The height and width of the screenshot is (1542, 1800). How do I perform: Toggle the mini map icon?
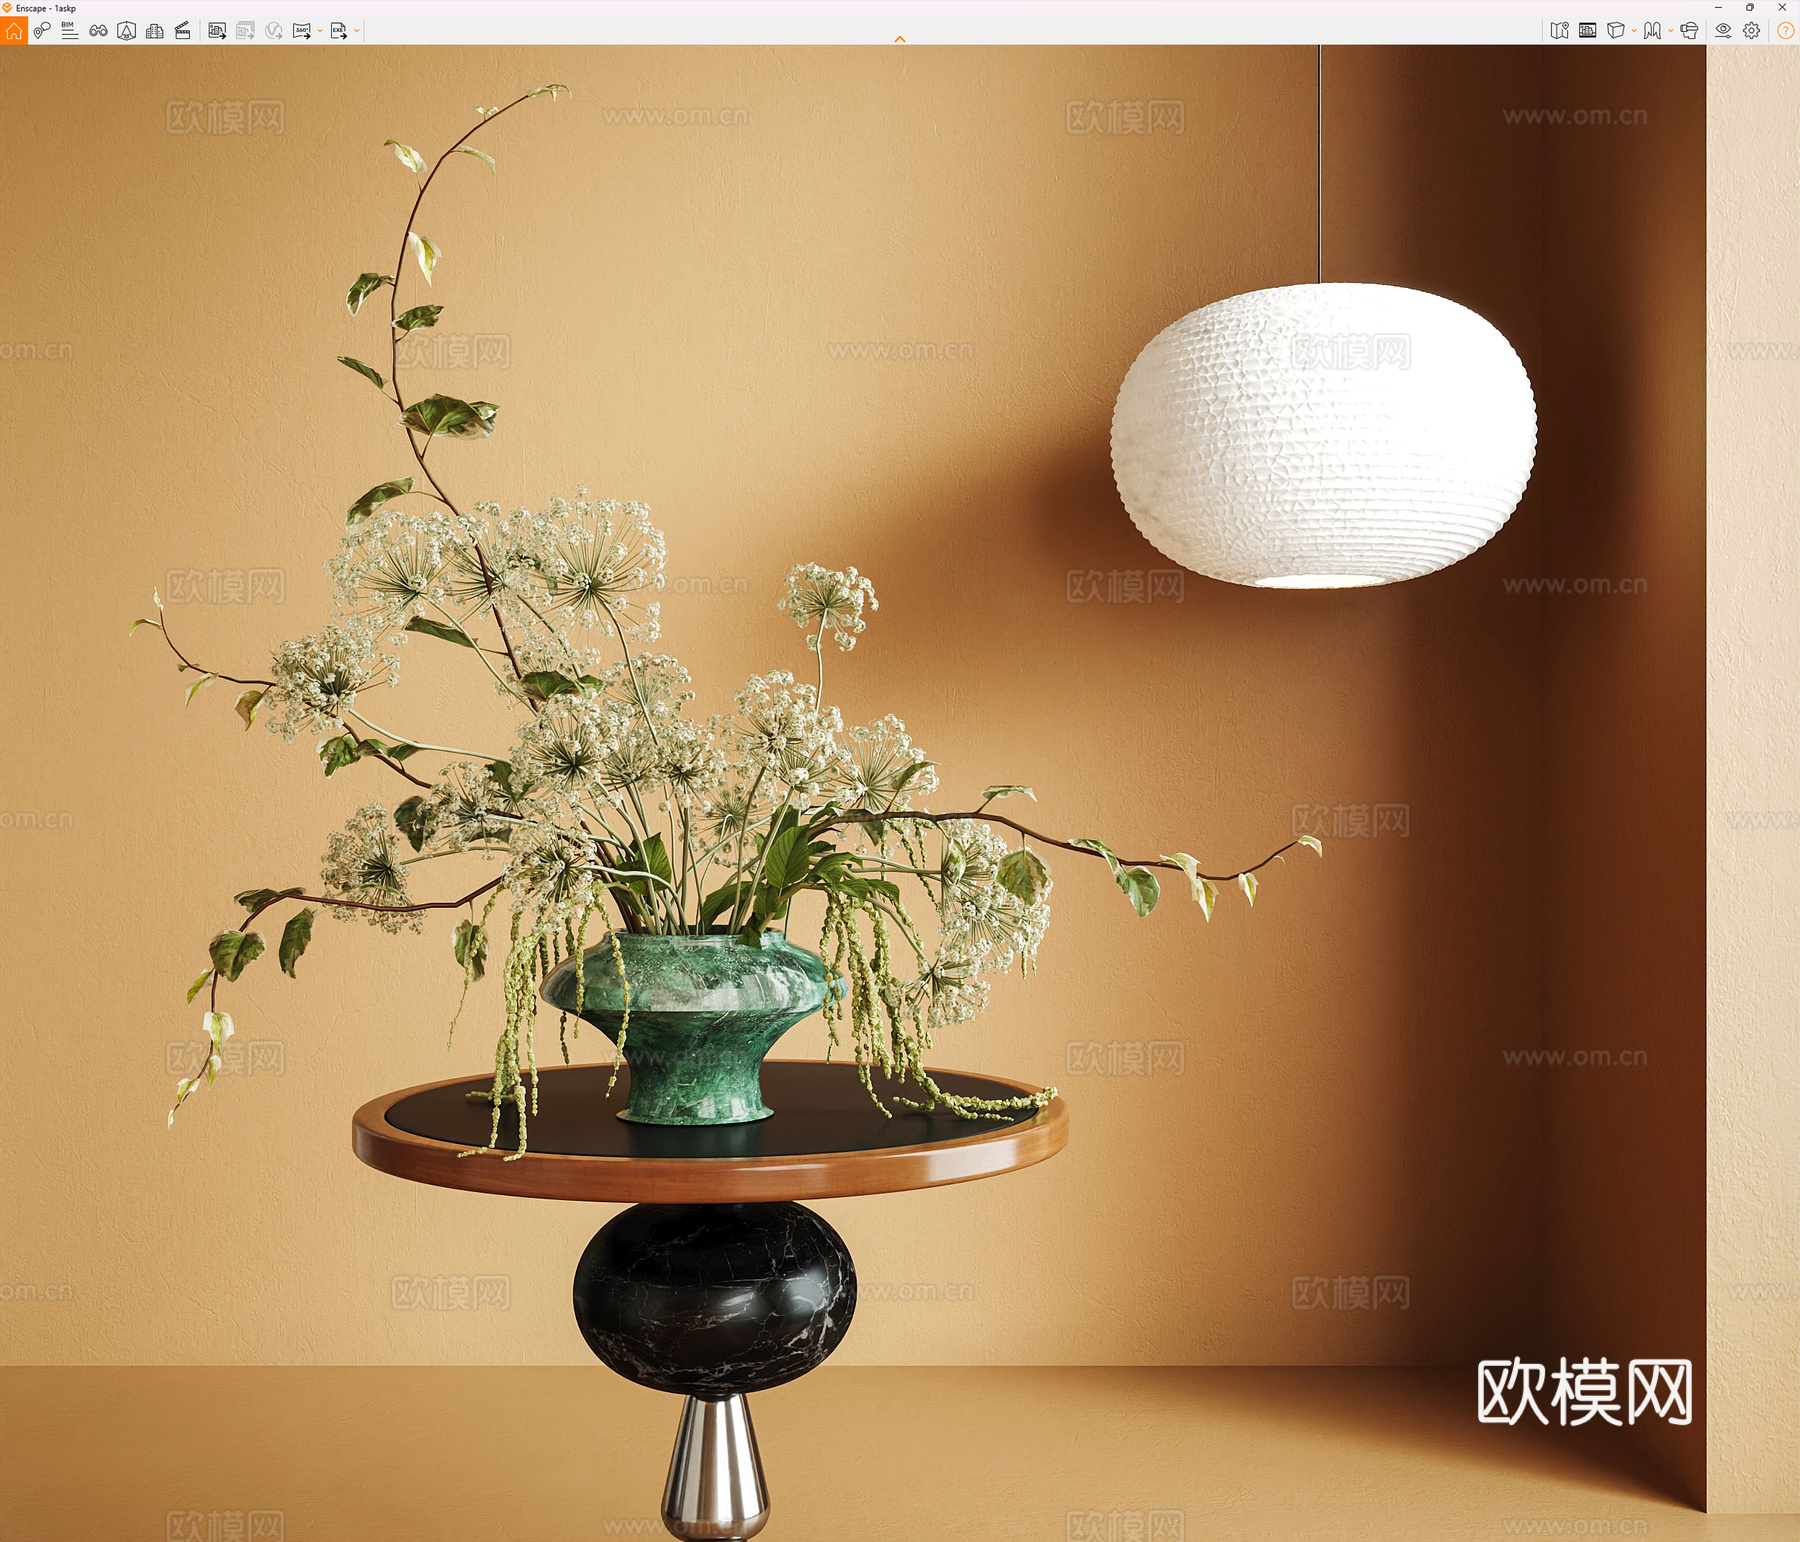[x=1559, y=31]
